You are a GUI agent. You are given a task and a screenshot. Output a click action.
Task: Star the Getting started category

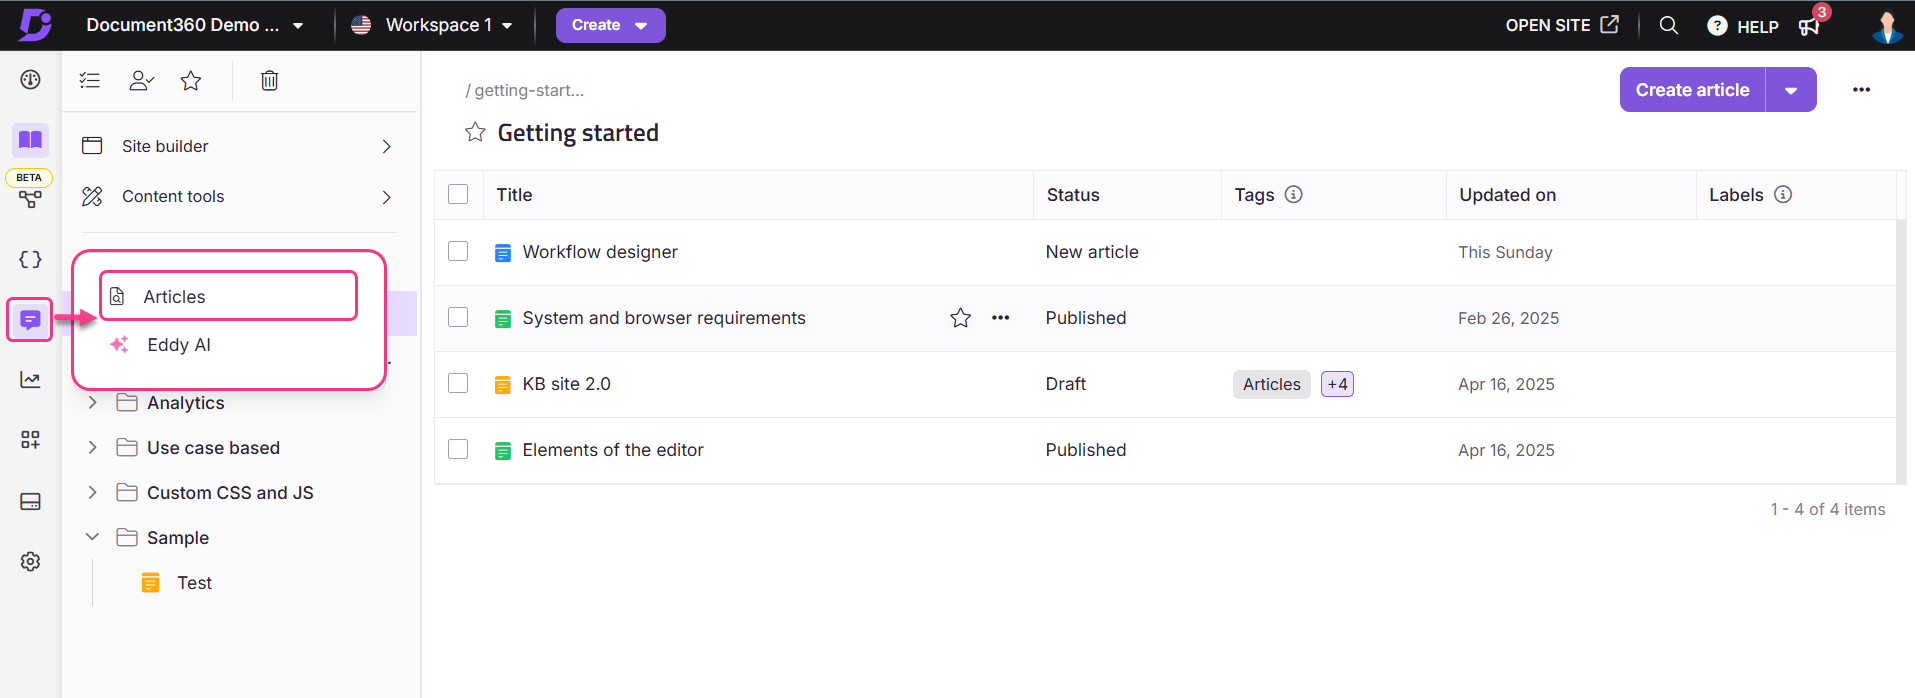[475, 132]
